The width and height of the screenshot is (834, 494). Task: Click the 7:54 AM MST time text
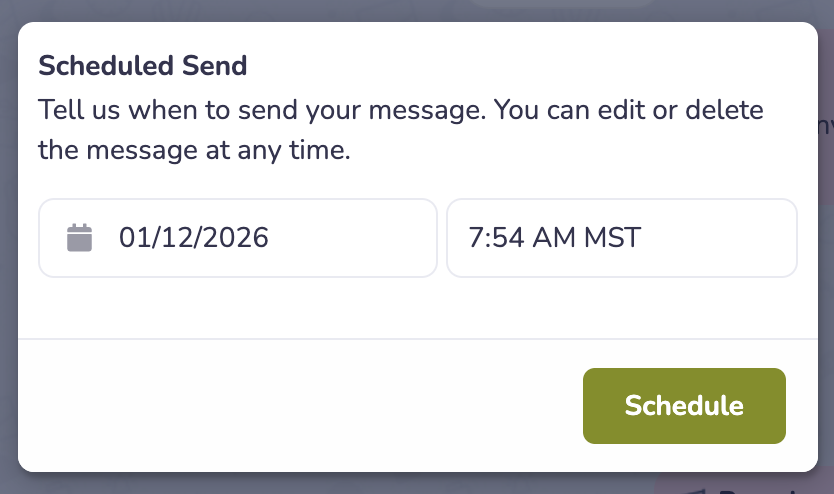tap(554, 238)
